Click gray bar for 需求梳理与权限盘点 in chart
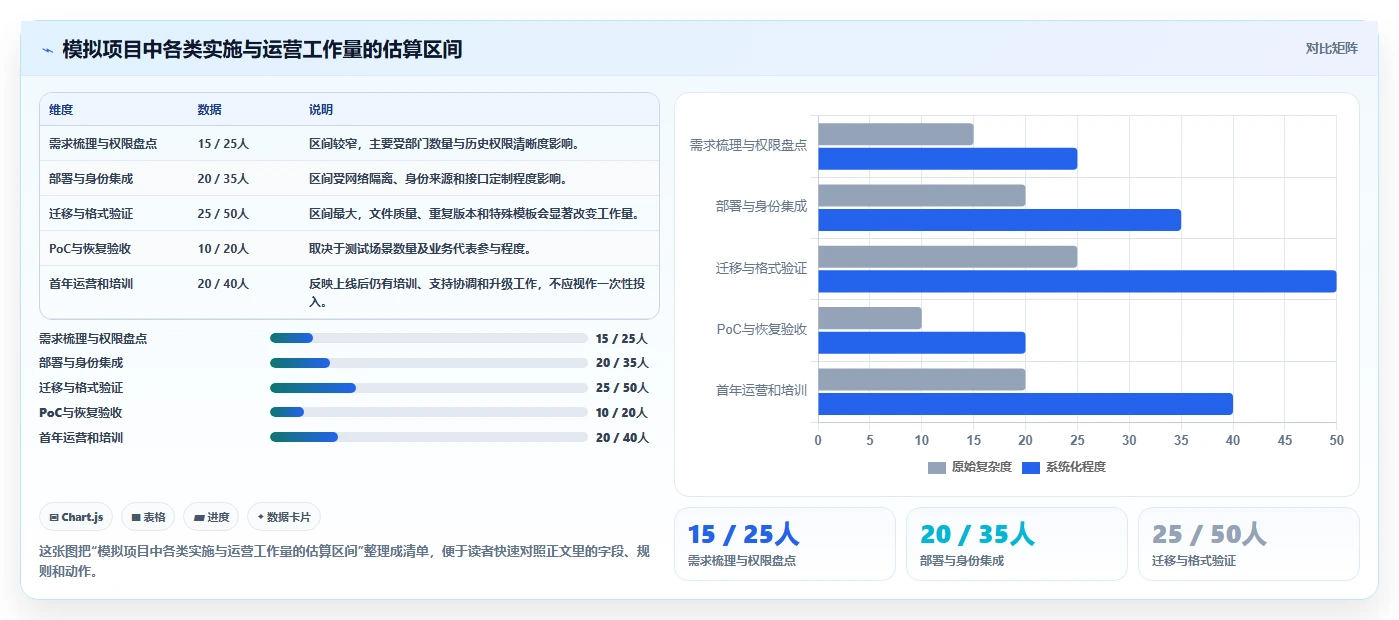 coord(896,134)
